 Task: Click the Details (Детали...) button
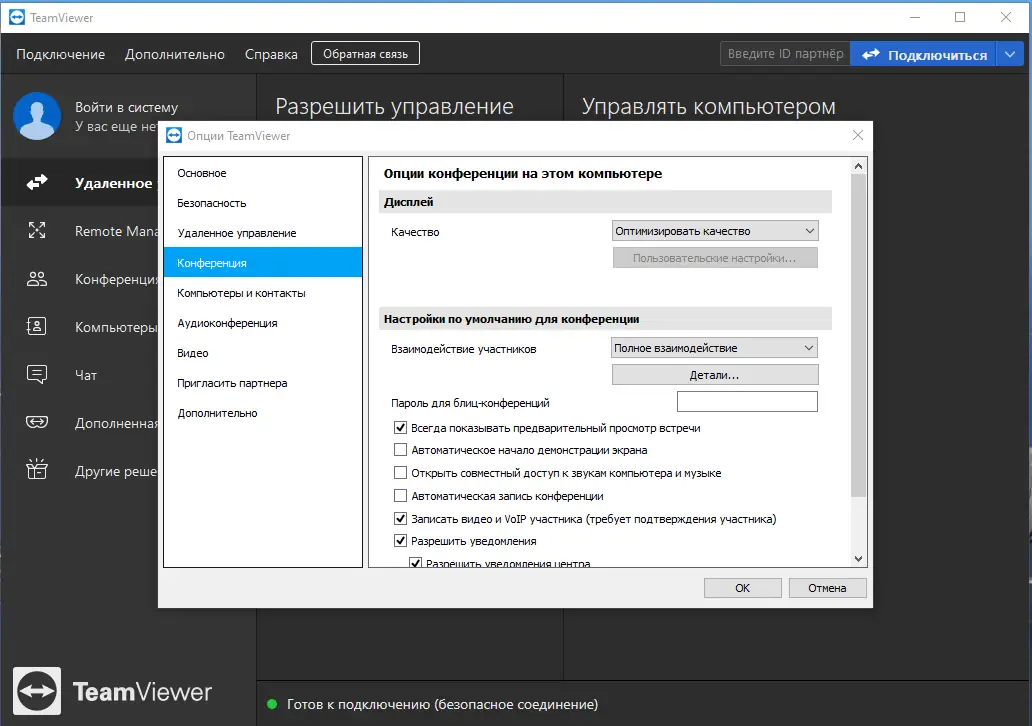click(x=715, y=375)
